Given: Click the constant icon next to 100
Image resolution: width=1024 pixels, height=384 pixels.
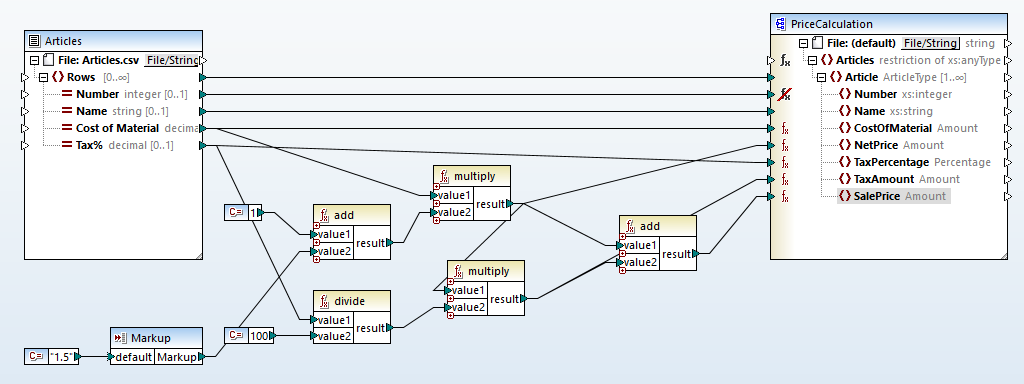Looking at the screenshot, I should coord(236,336).
